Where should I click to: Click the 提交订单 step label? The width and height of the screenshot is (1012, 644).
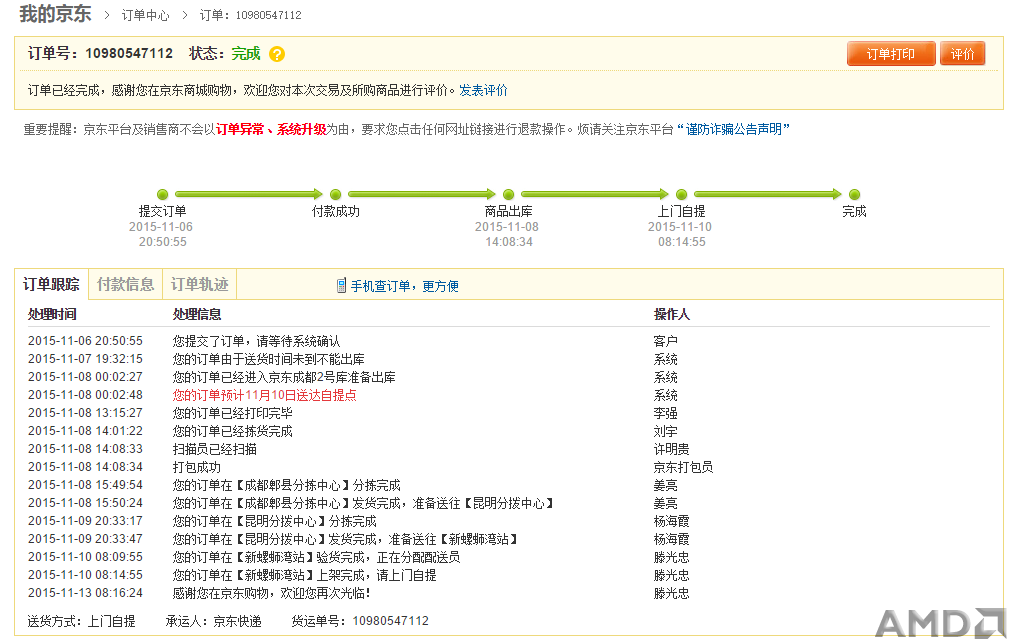click(x=163, y=211)
